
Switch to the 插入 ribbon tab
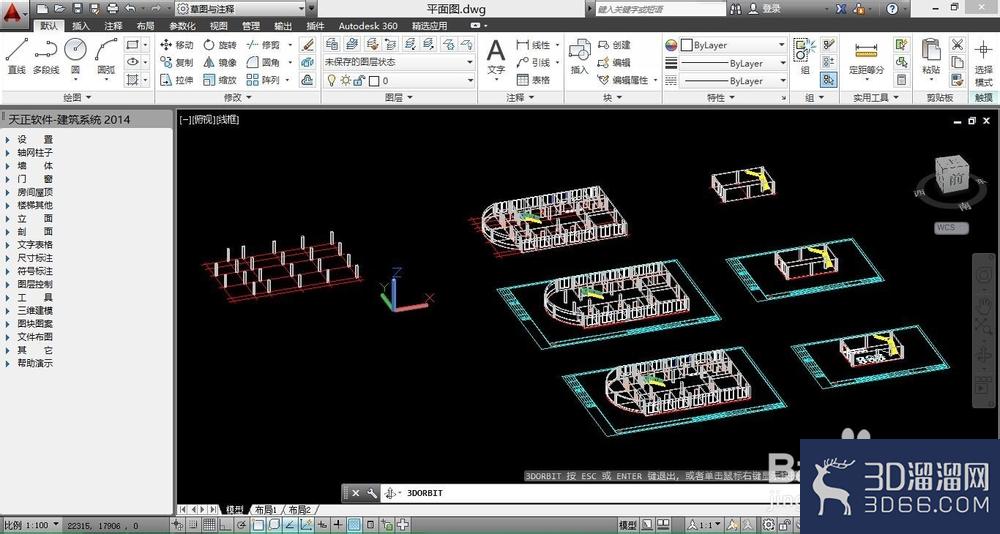pyautogui.click(x=81, y=26)
